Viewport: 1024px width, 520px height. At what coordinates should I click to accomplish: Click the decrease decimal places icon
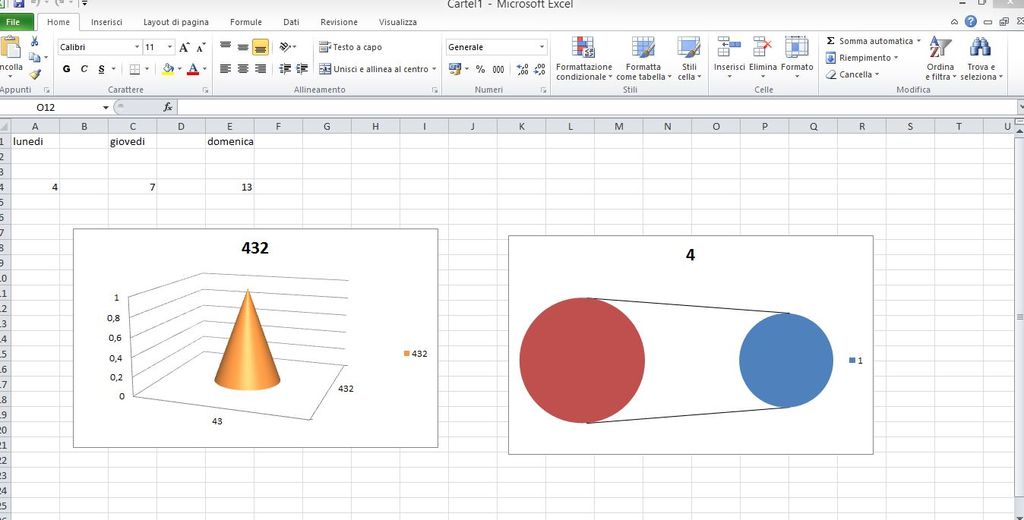pyautogui.click(x=539, y=69)
